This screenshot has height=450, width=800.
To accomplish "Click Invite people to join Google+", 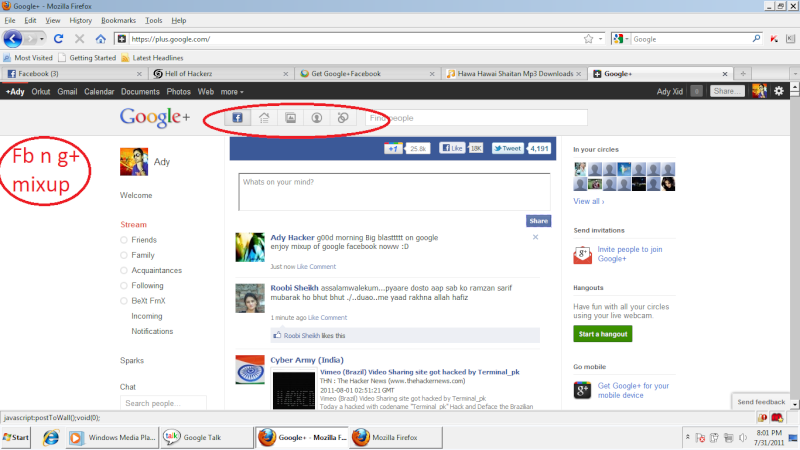I will click(630, 254).
